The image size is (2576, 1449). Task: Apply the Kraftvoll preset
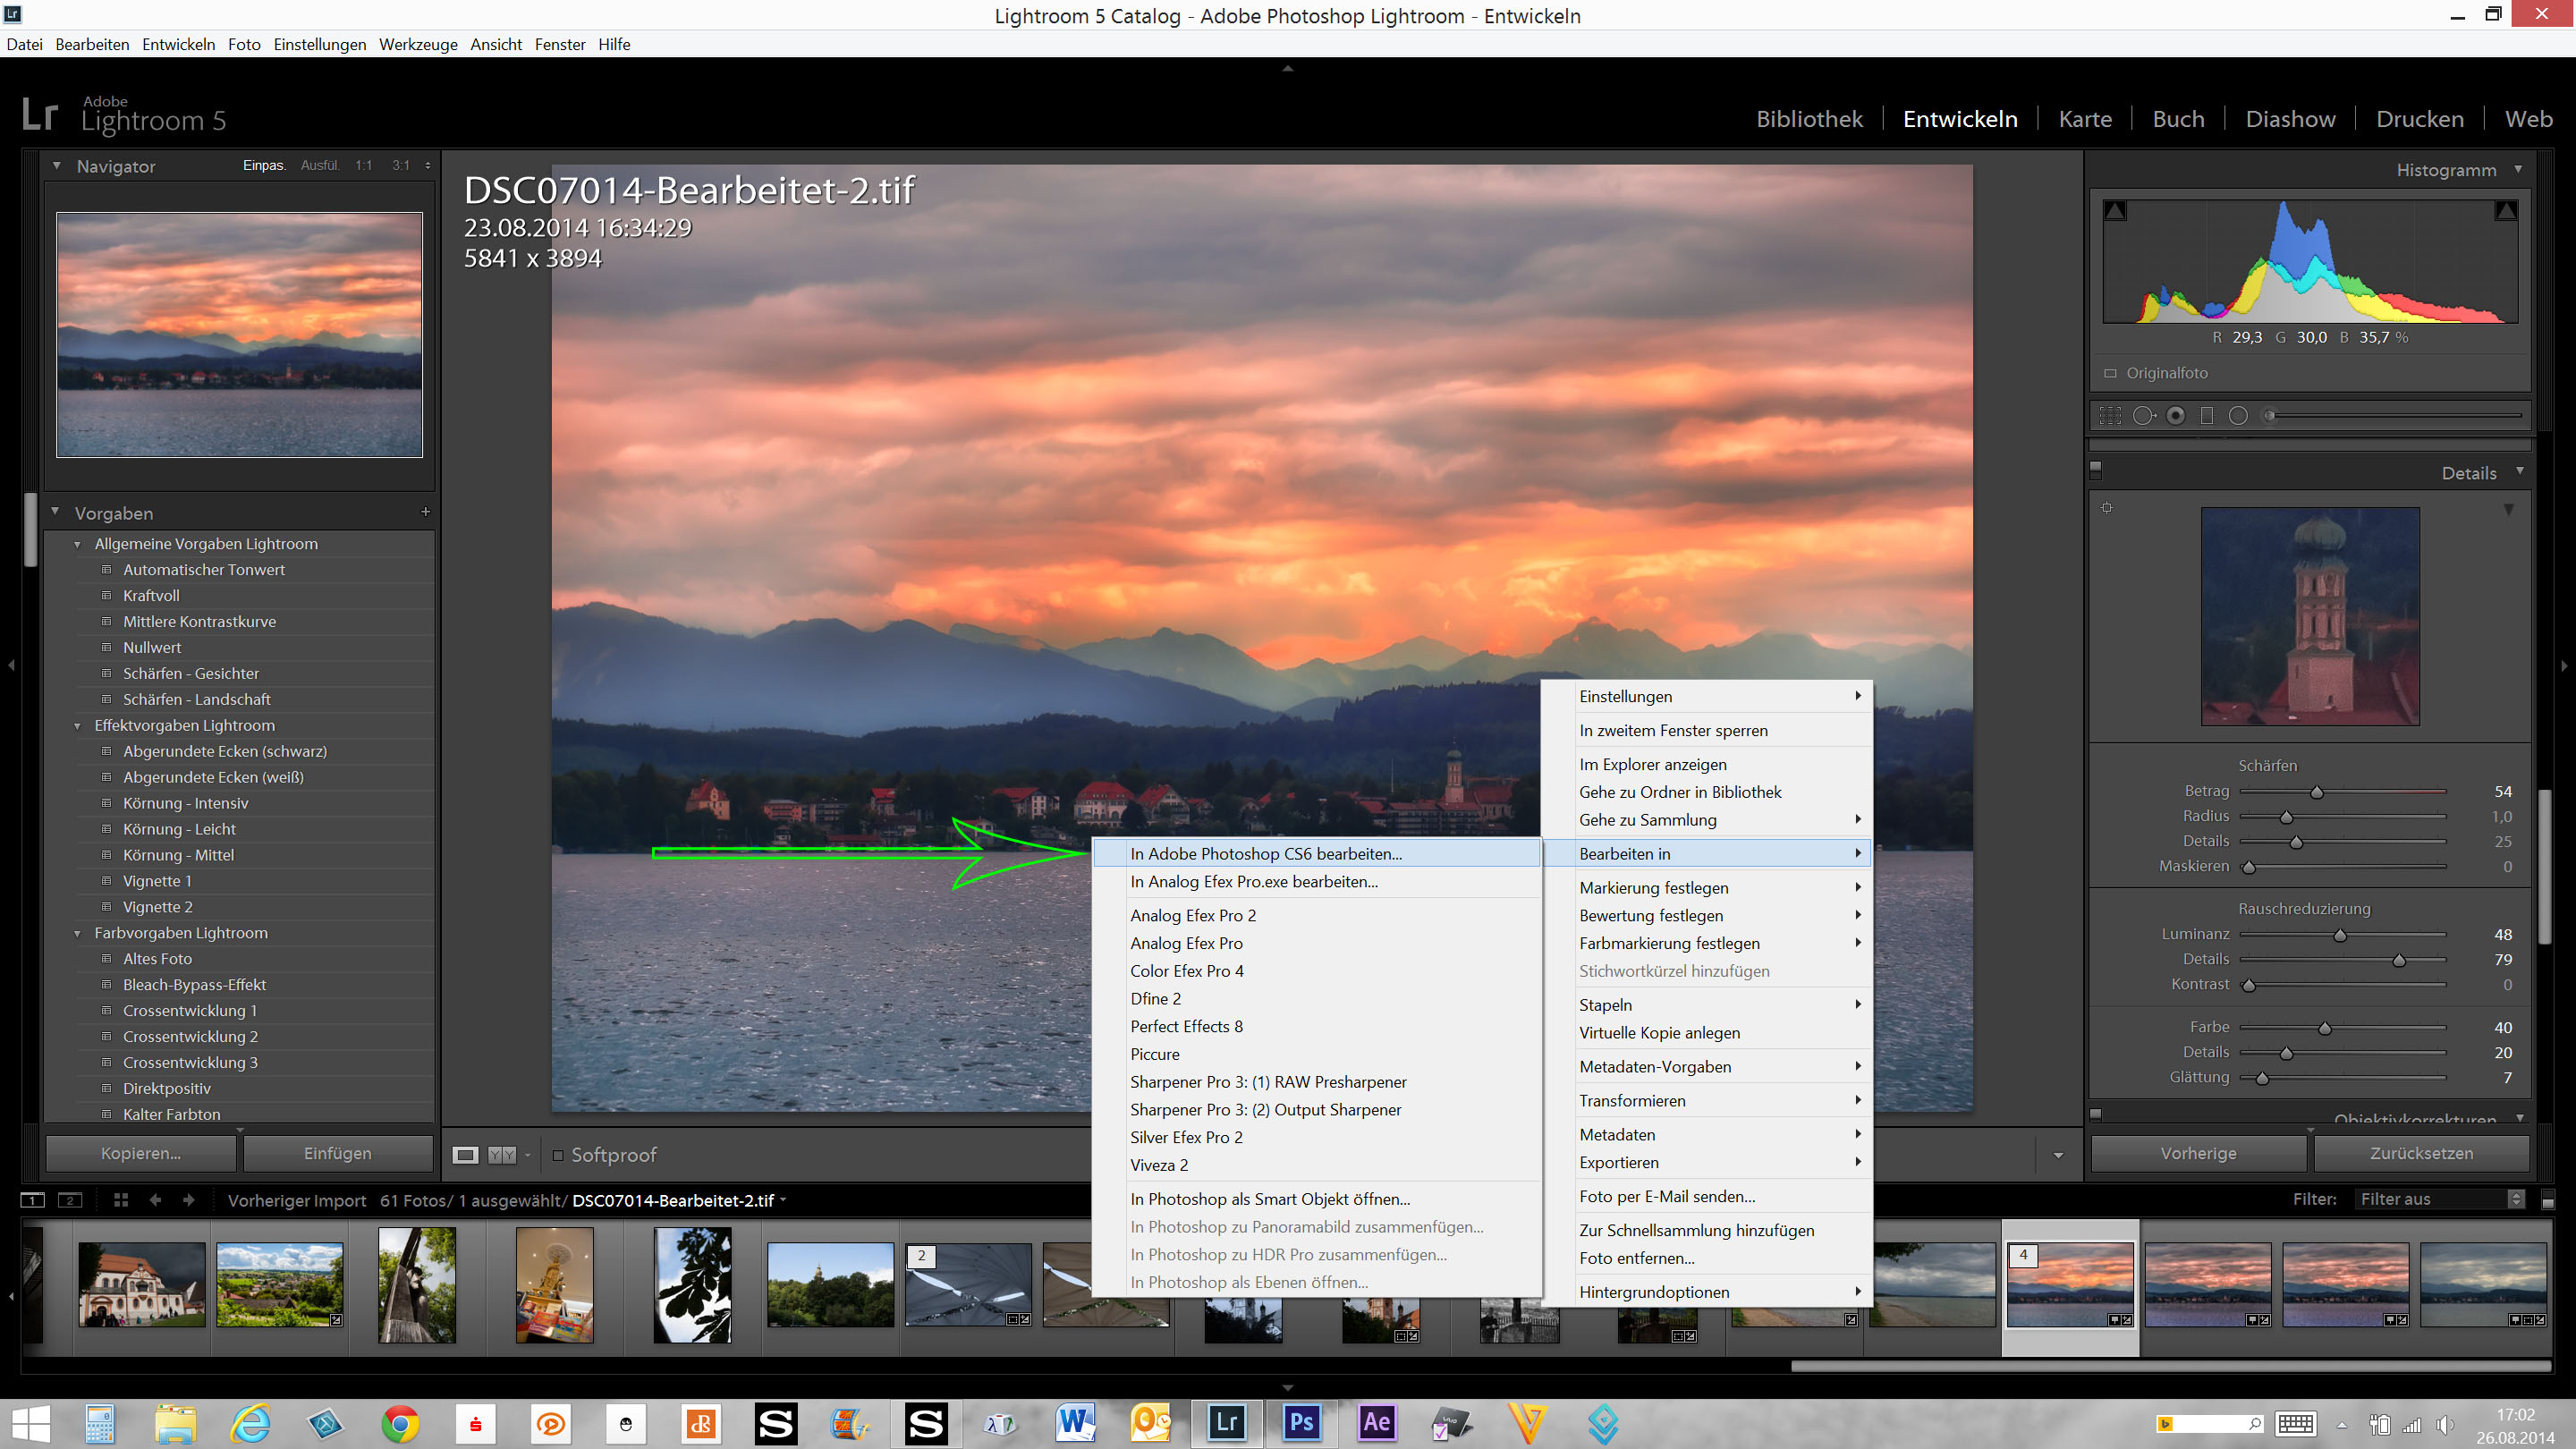(151, 595)
